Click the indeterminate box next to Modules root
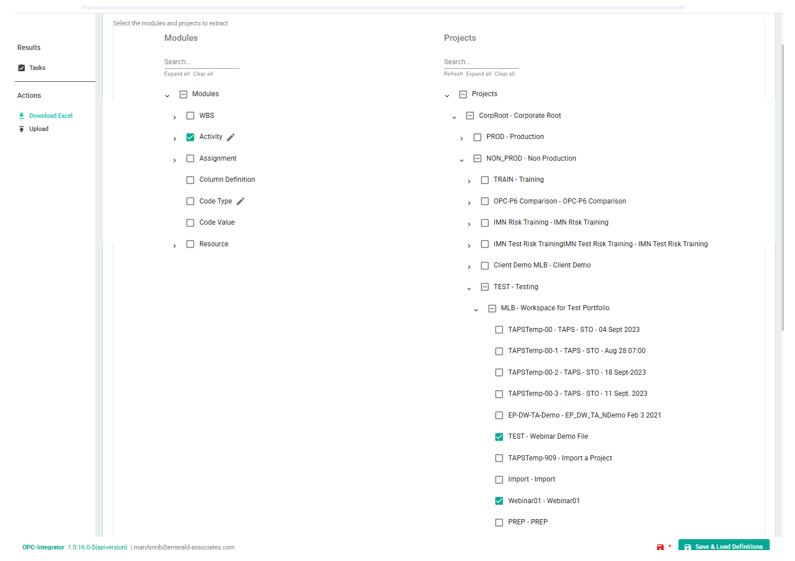Screen dimensions: 795x561 (x=183, y=94)
